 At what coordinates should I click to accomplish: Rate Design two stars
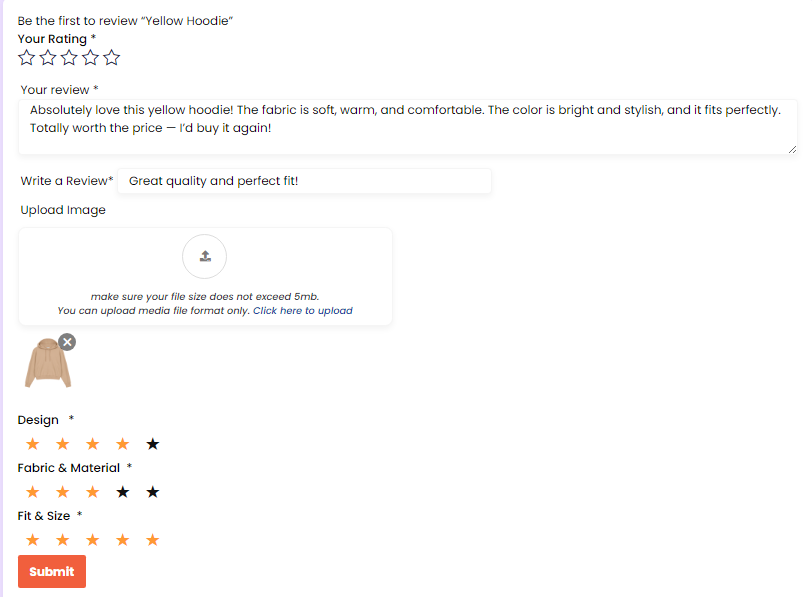(63, 444)
